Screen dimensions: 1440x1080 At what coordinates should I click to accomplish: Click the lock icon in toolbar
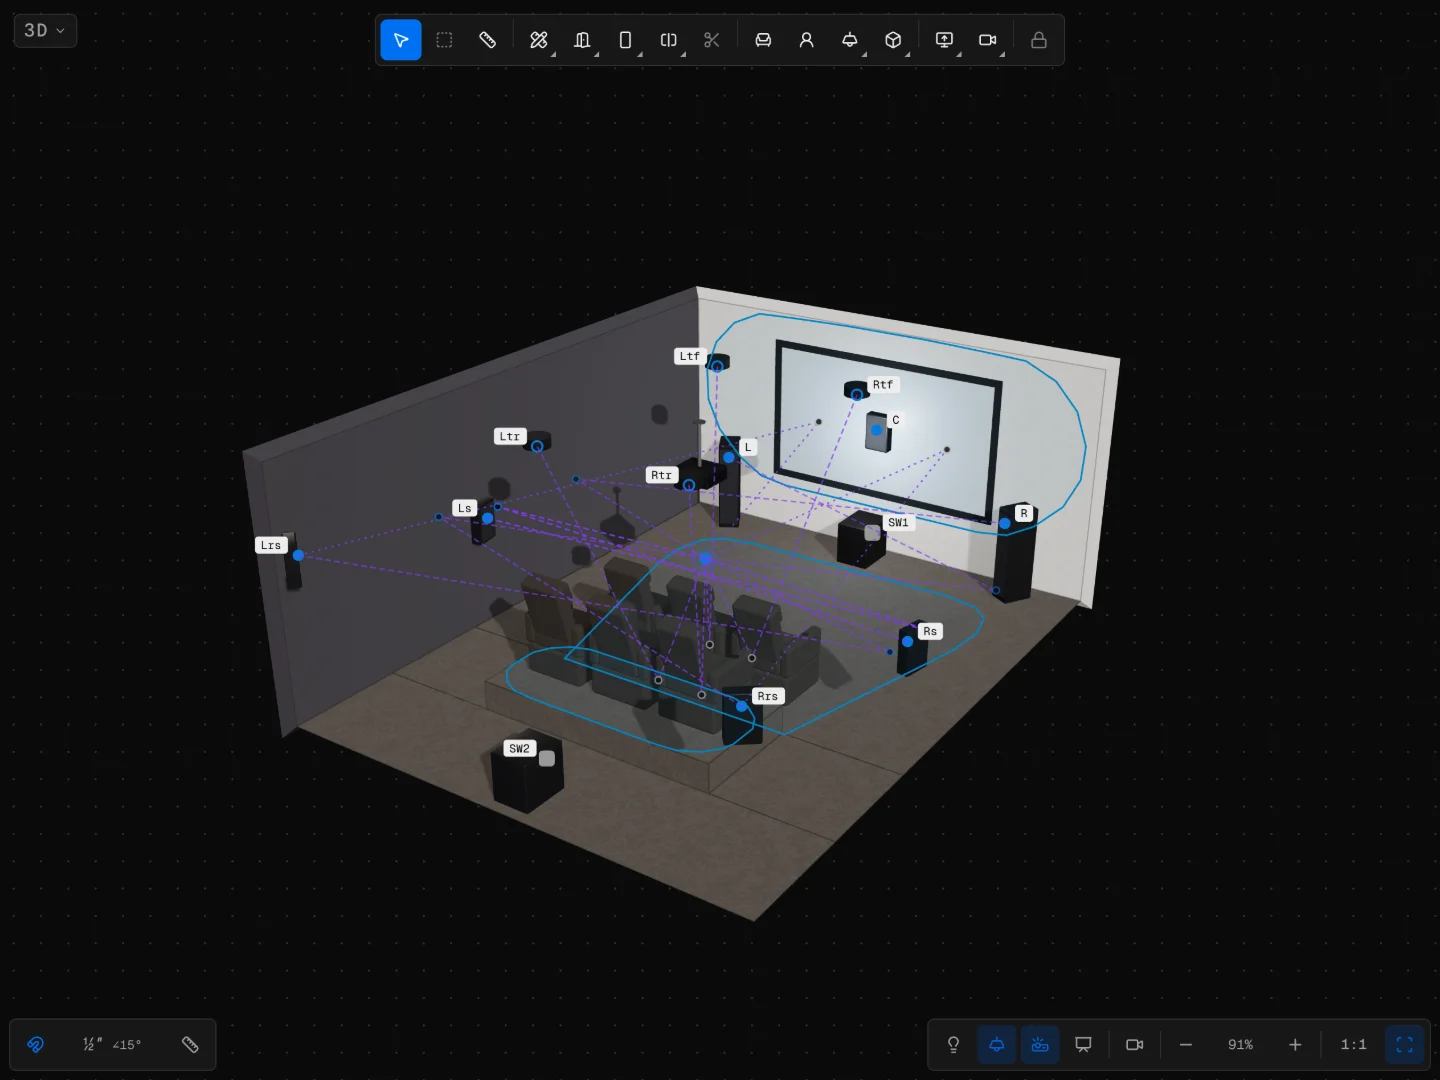(1039, 40)
